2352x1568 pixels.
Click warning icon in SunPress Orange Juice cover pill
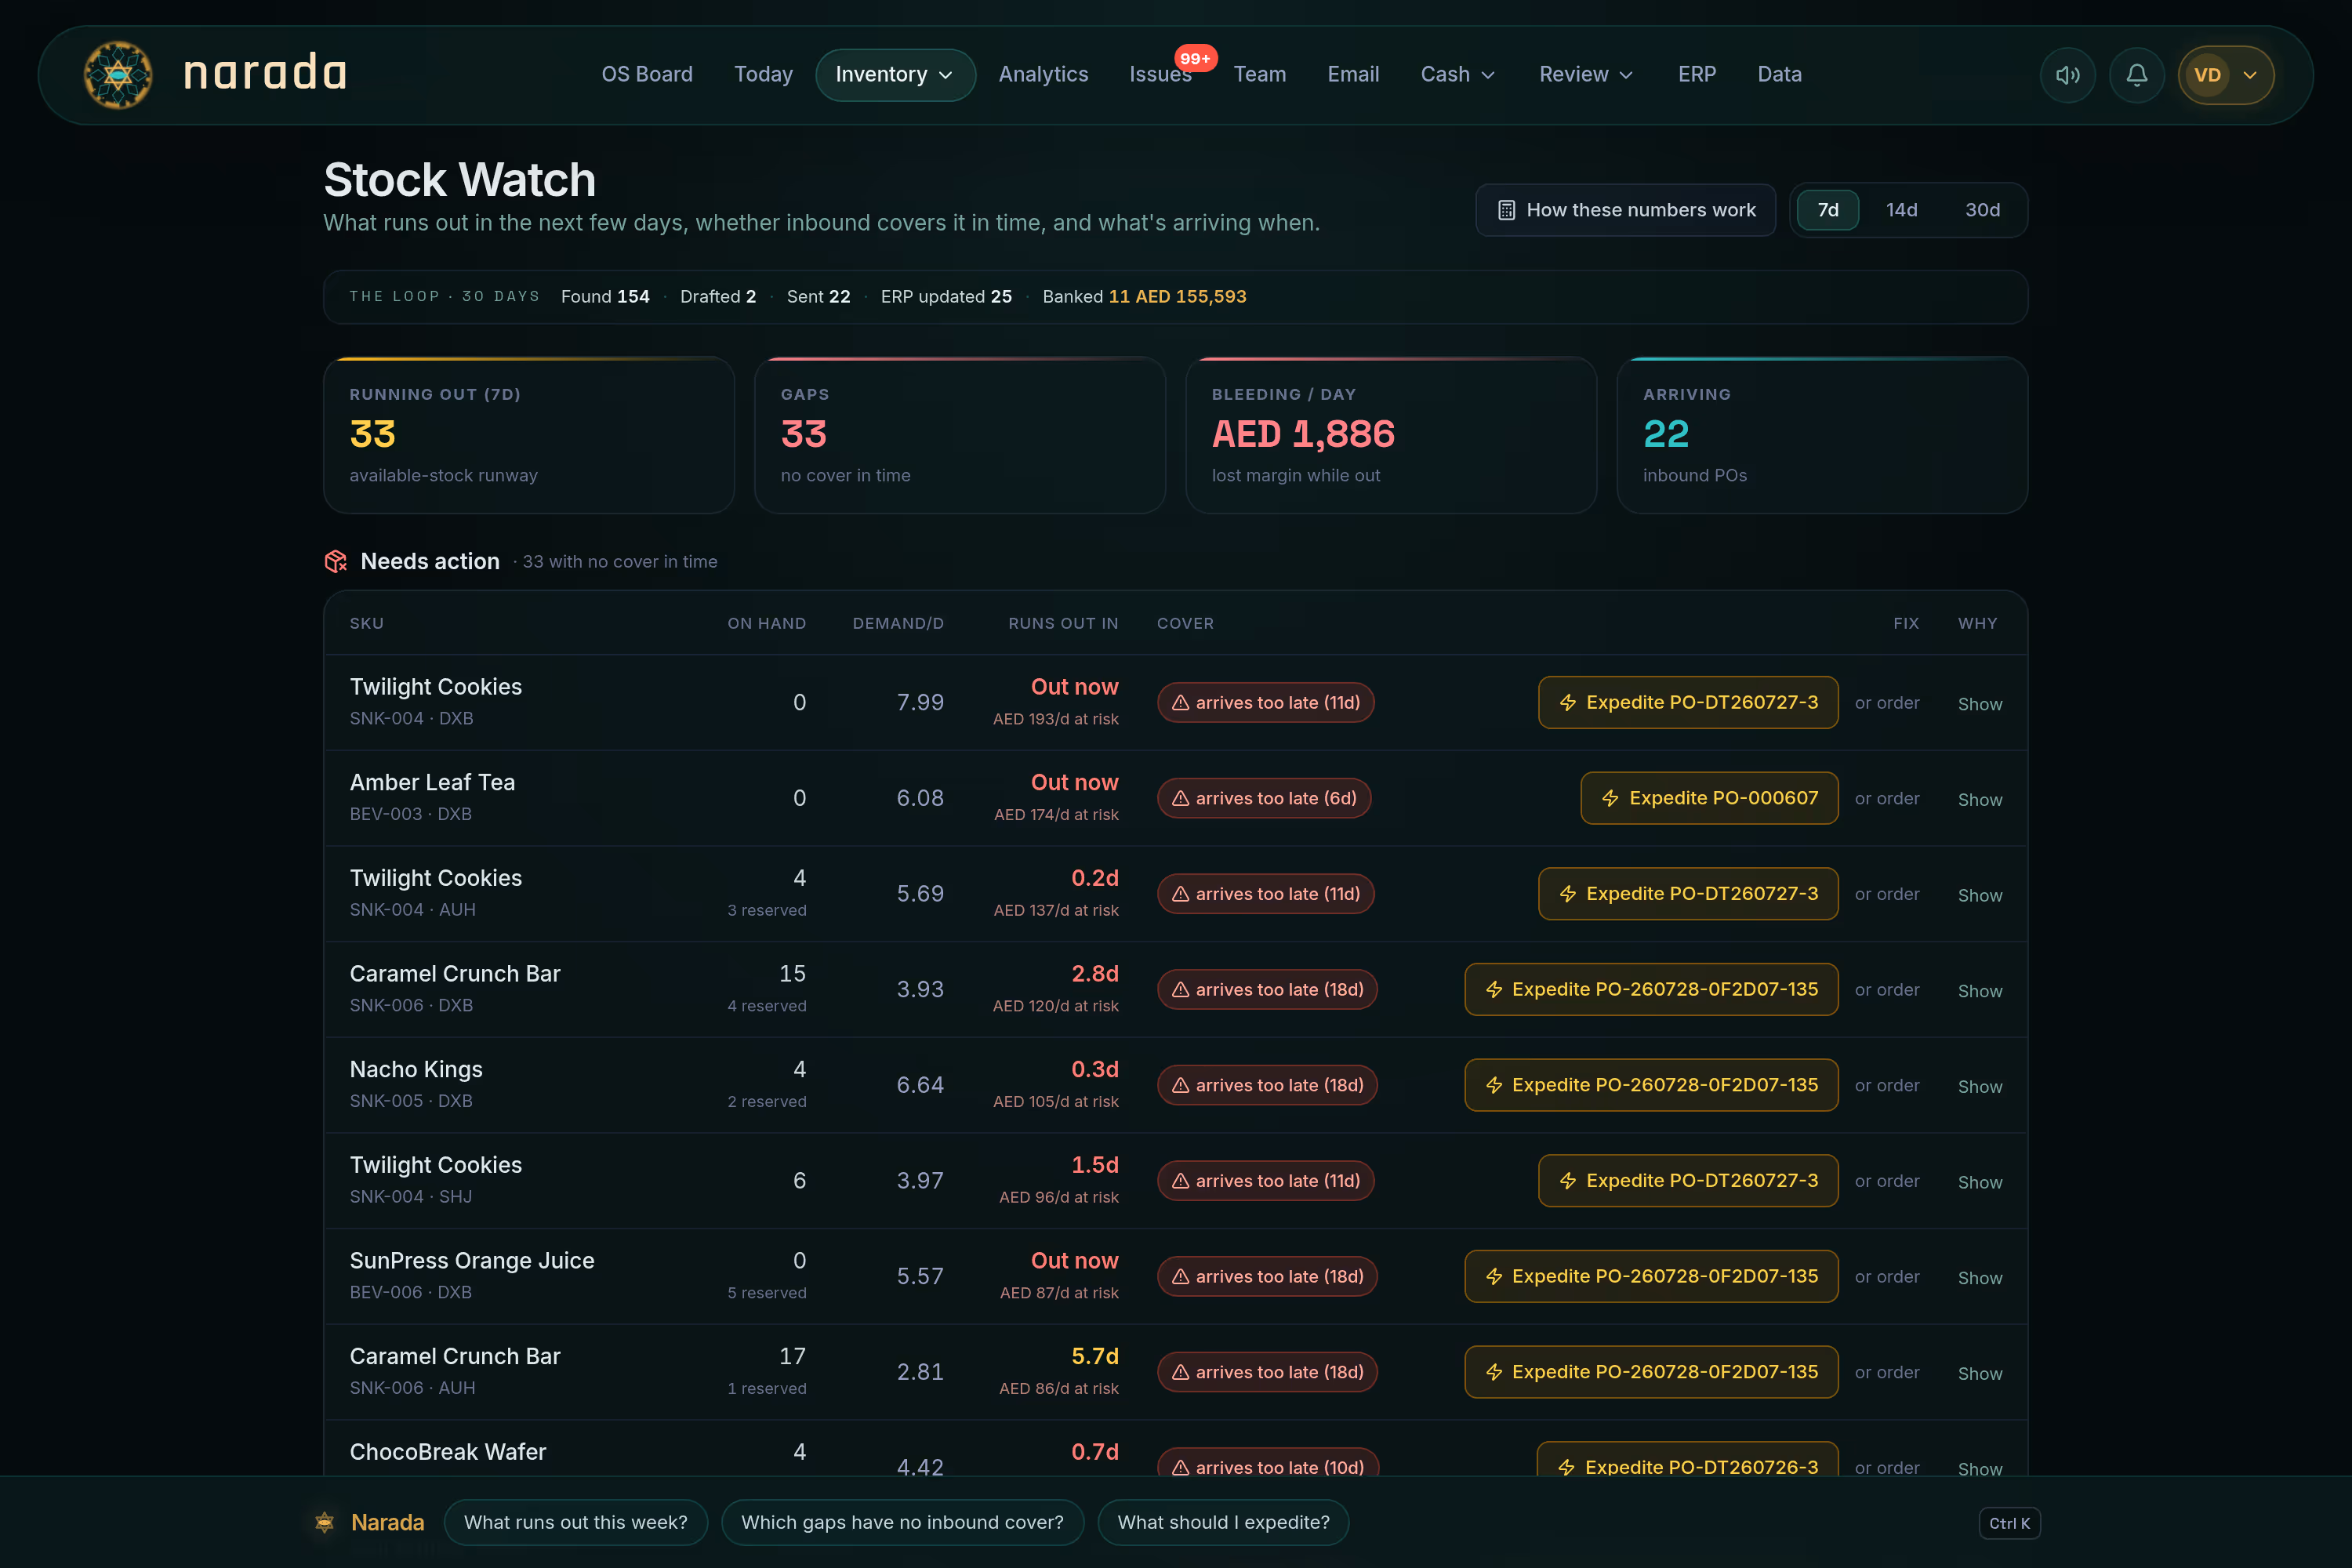click(1180, 1277)
